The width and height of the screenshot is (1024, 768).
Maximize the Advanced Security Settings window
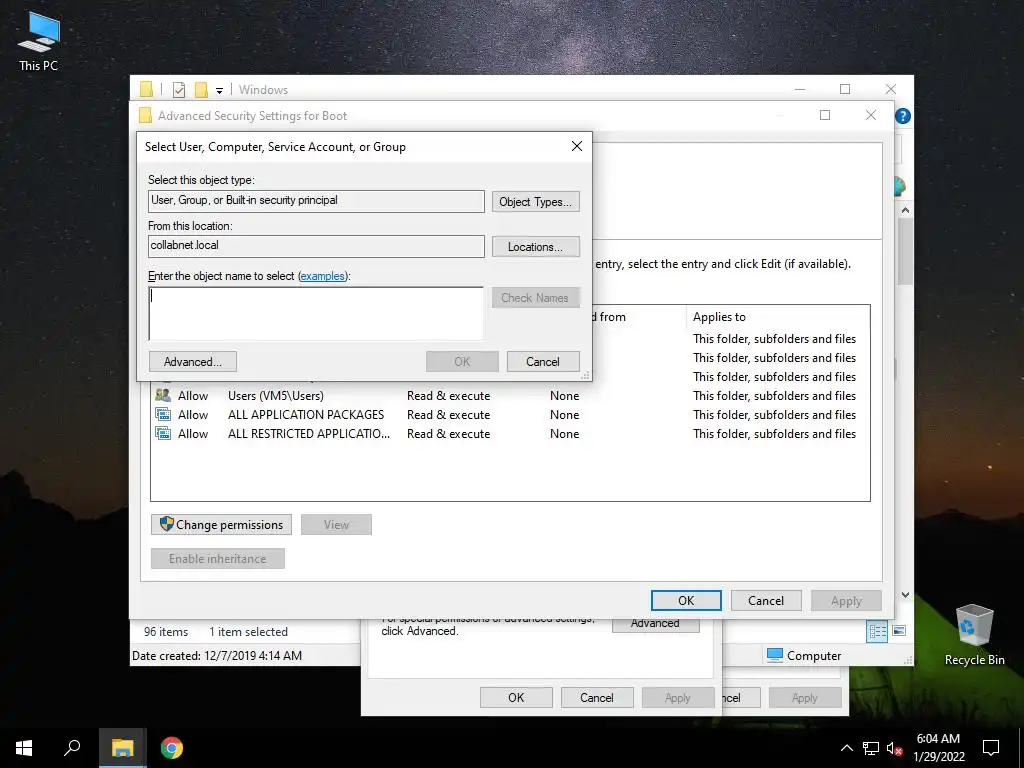(x=825, y=116)
